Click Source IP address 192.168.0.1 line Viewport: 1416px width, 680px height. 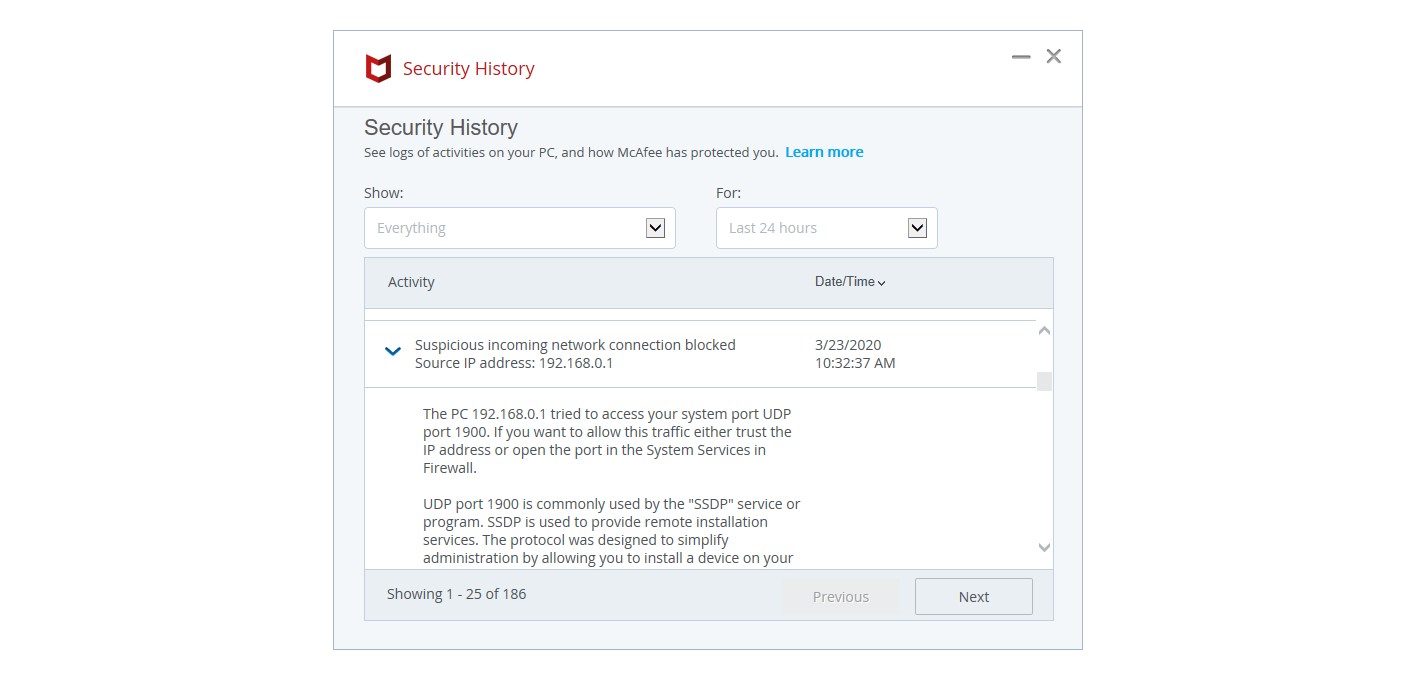click(x=514, y=363)
